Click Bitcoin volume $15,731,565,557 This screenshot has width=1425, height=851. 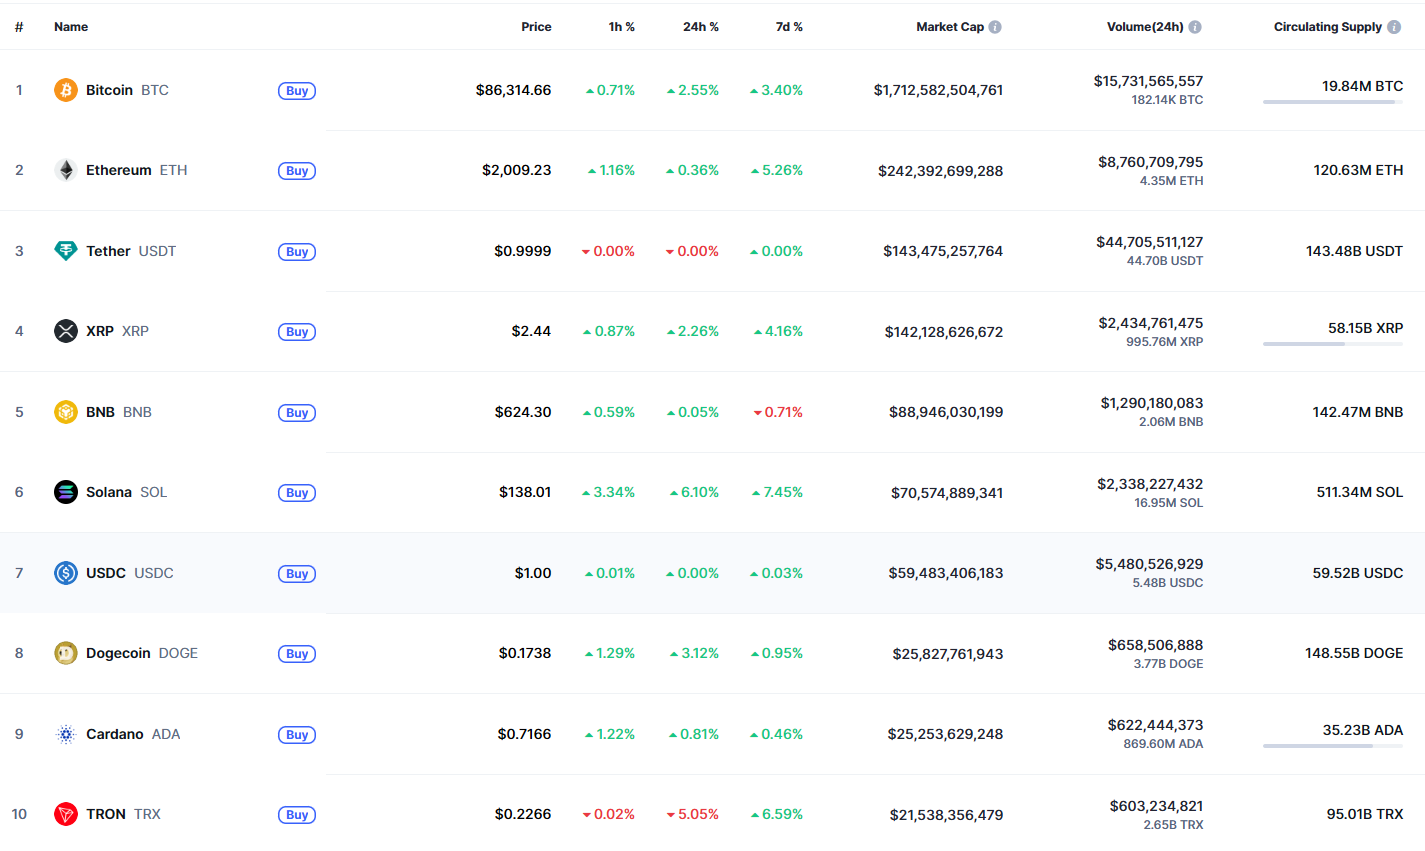[1148, 81]
